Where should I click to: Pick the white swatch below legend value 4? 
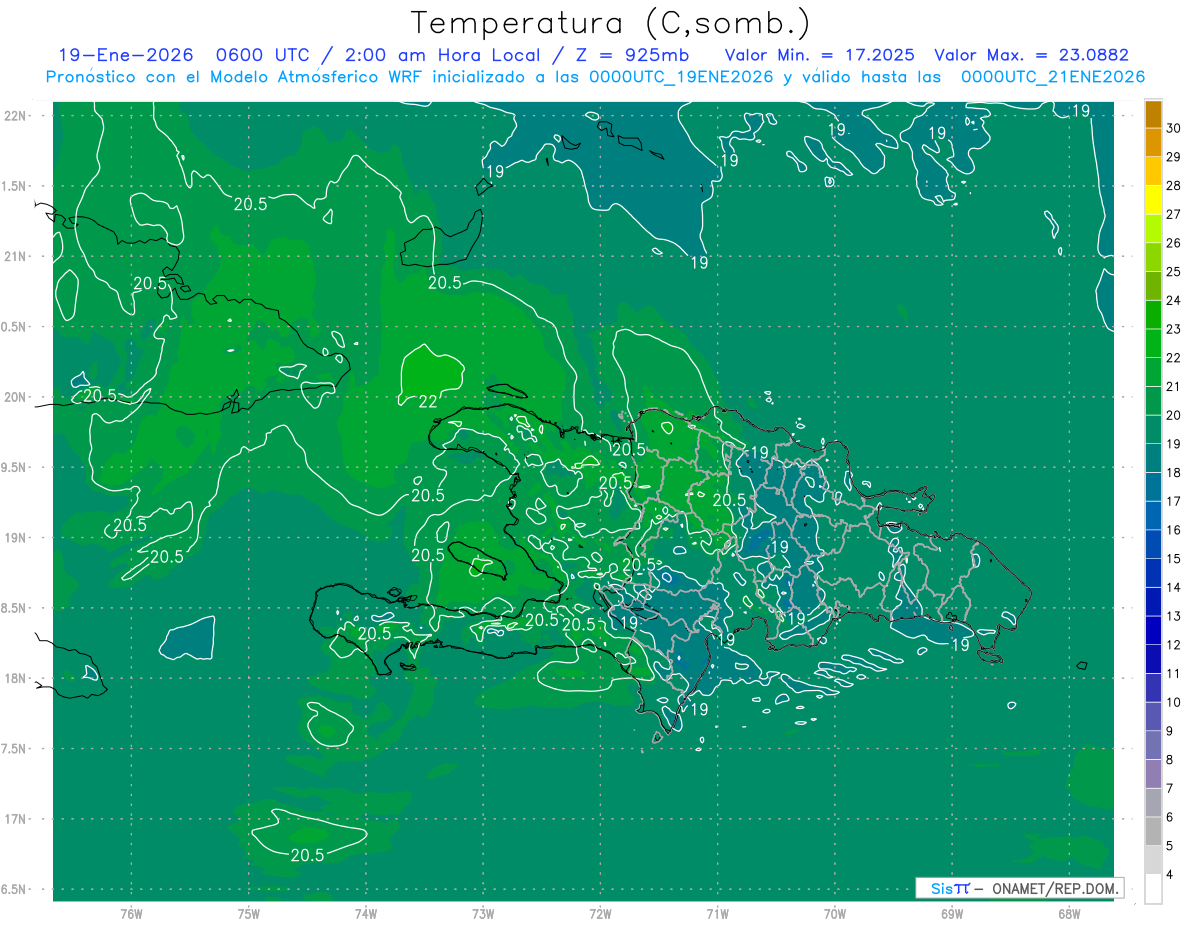[x=1153, y=889]
